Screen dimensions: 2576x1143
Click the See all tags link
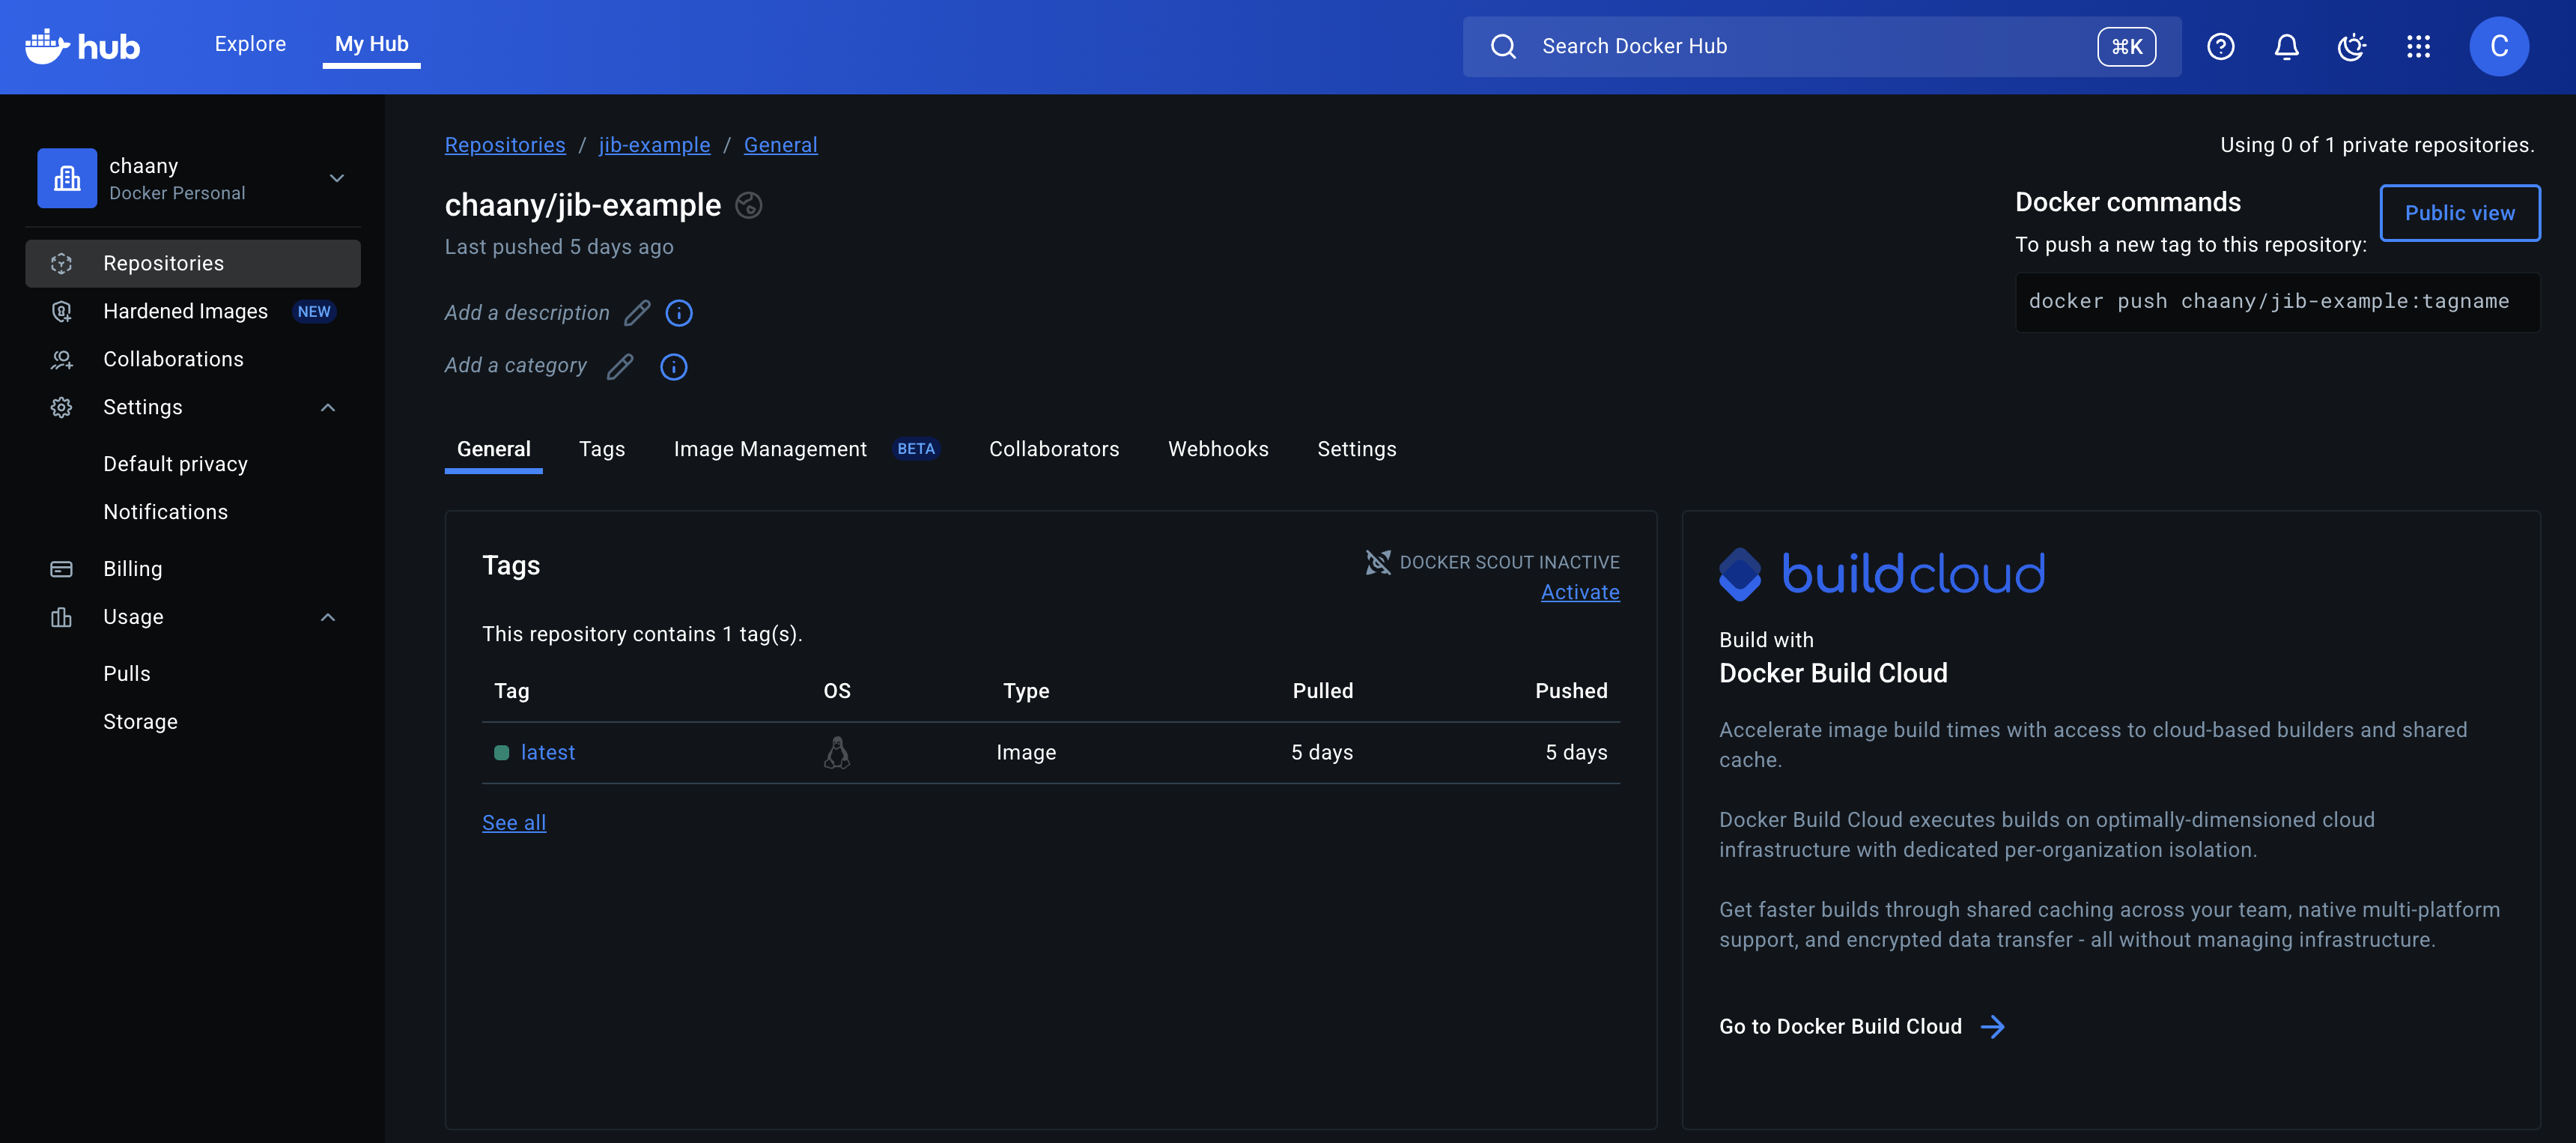tap(513, 822)
